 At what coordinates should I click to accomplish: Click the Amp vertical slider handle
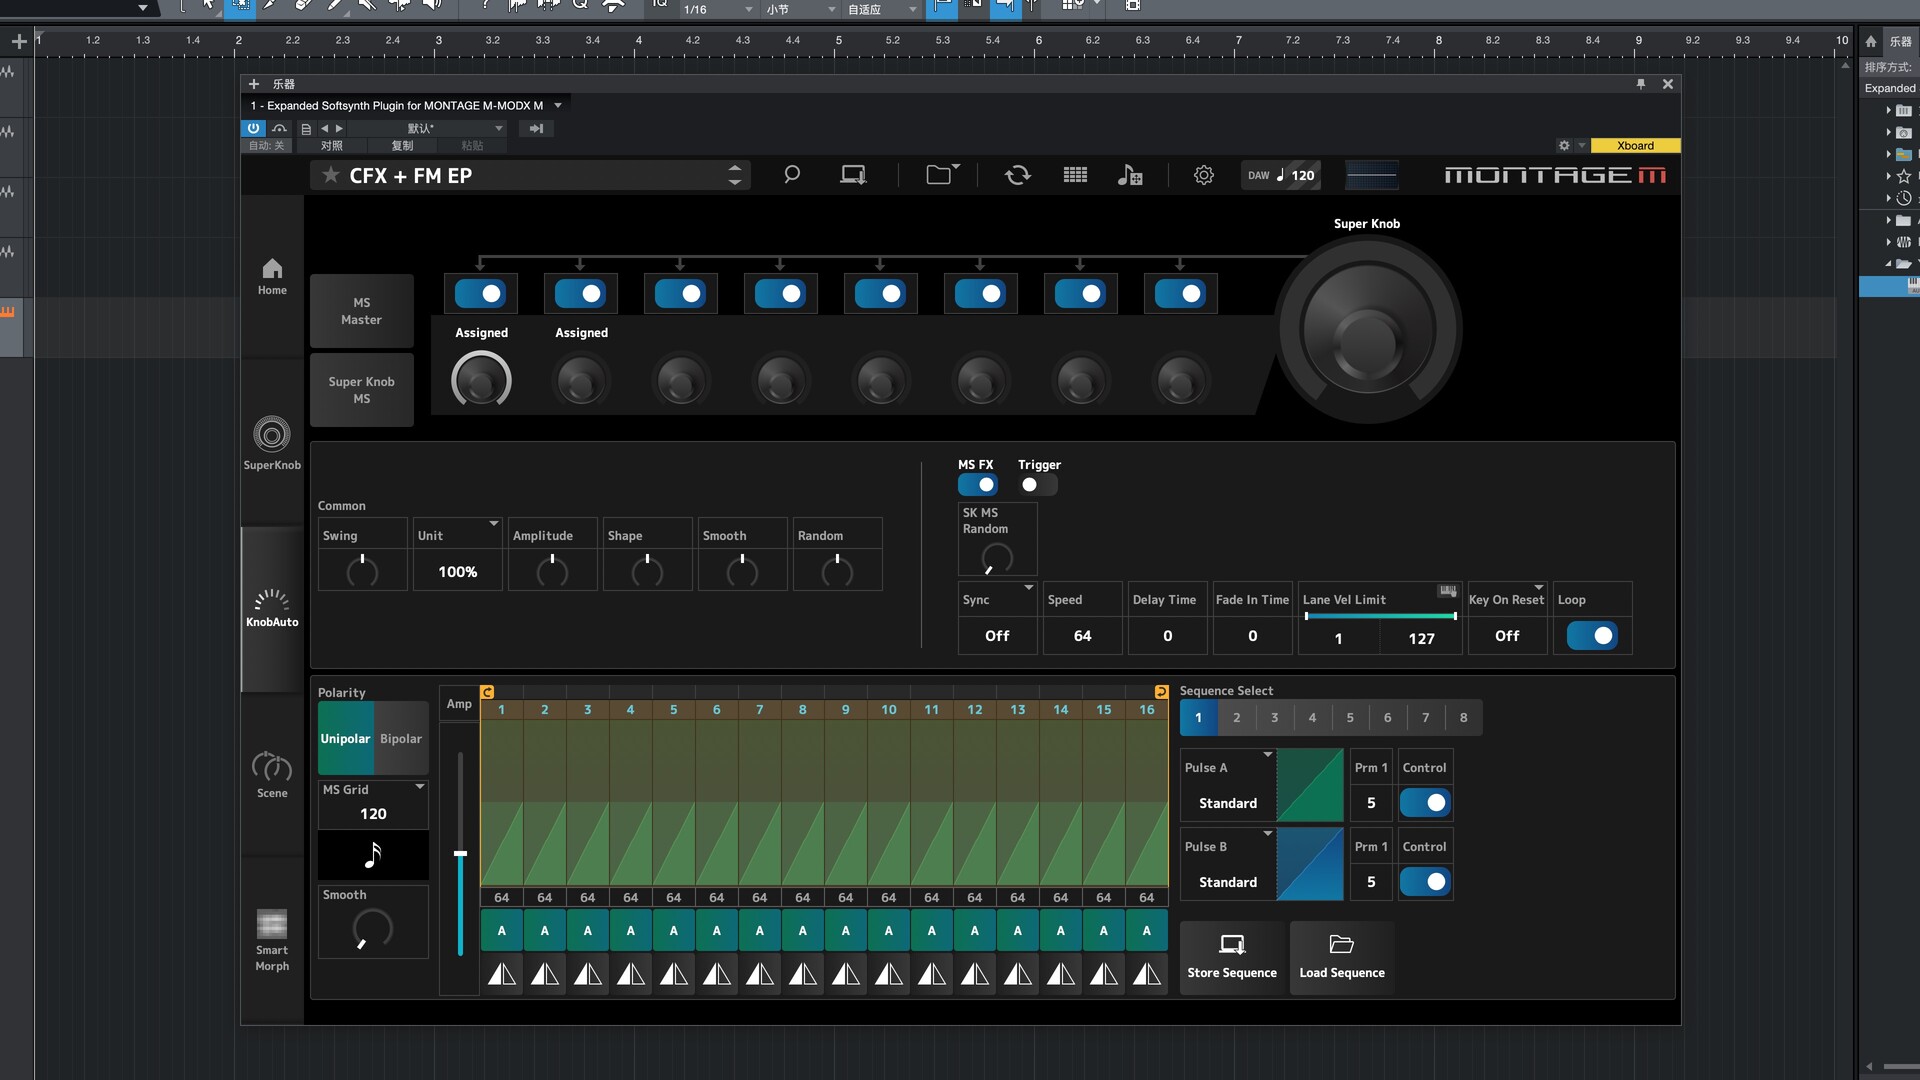click(460, 854)
